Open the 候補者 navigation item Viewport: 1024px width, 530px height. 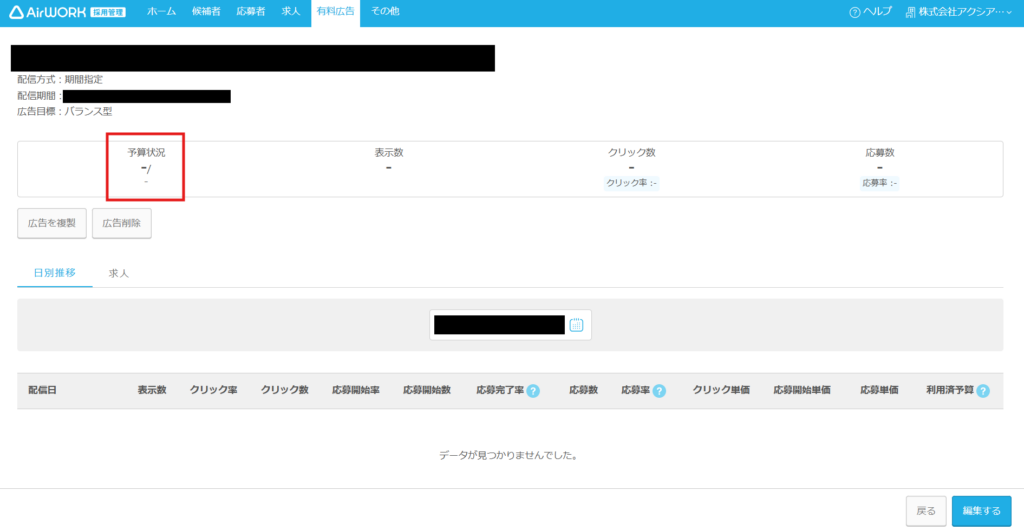tap(204, 12)
